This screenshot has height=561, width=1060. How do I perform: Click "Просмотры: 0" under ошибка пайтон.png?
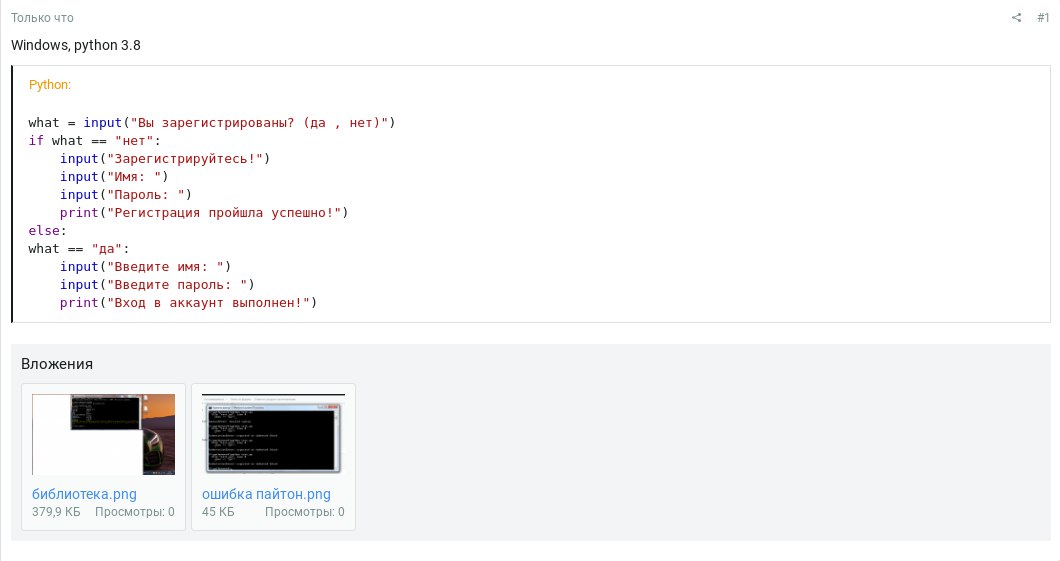(x=304, y=512)
